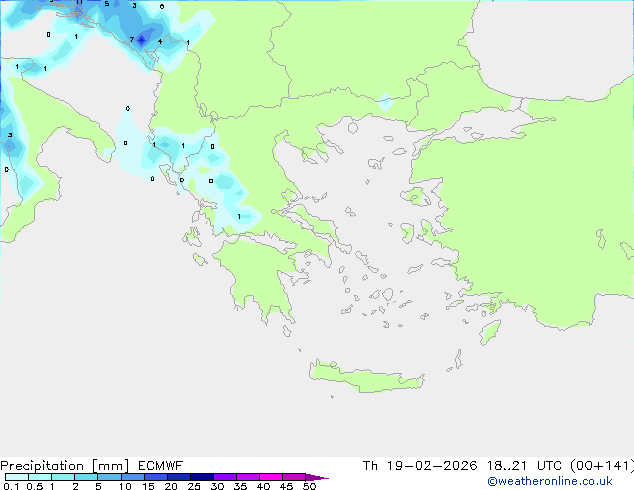Click the precipitation value '7' on the map
This screenshot has width=634, height=490.
(x=132, y=40)
